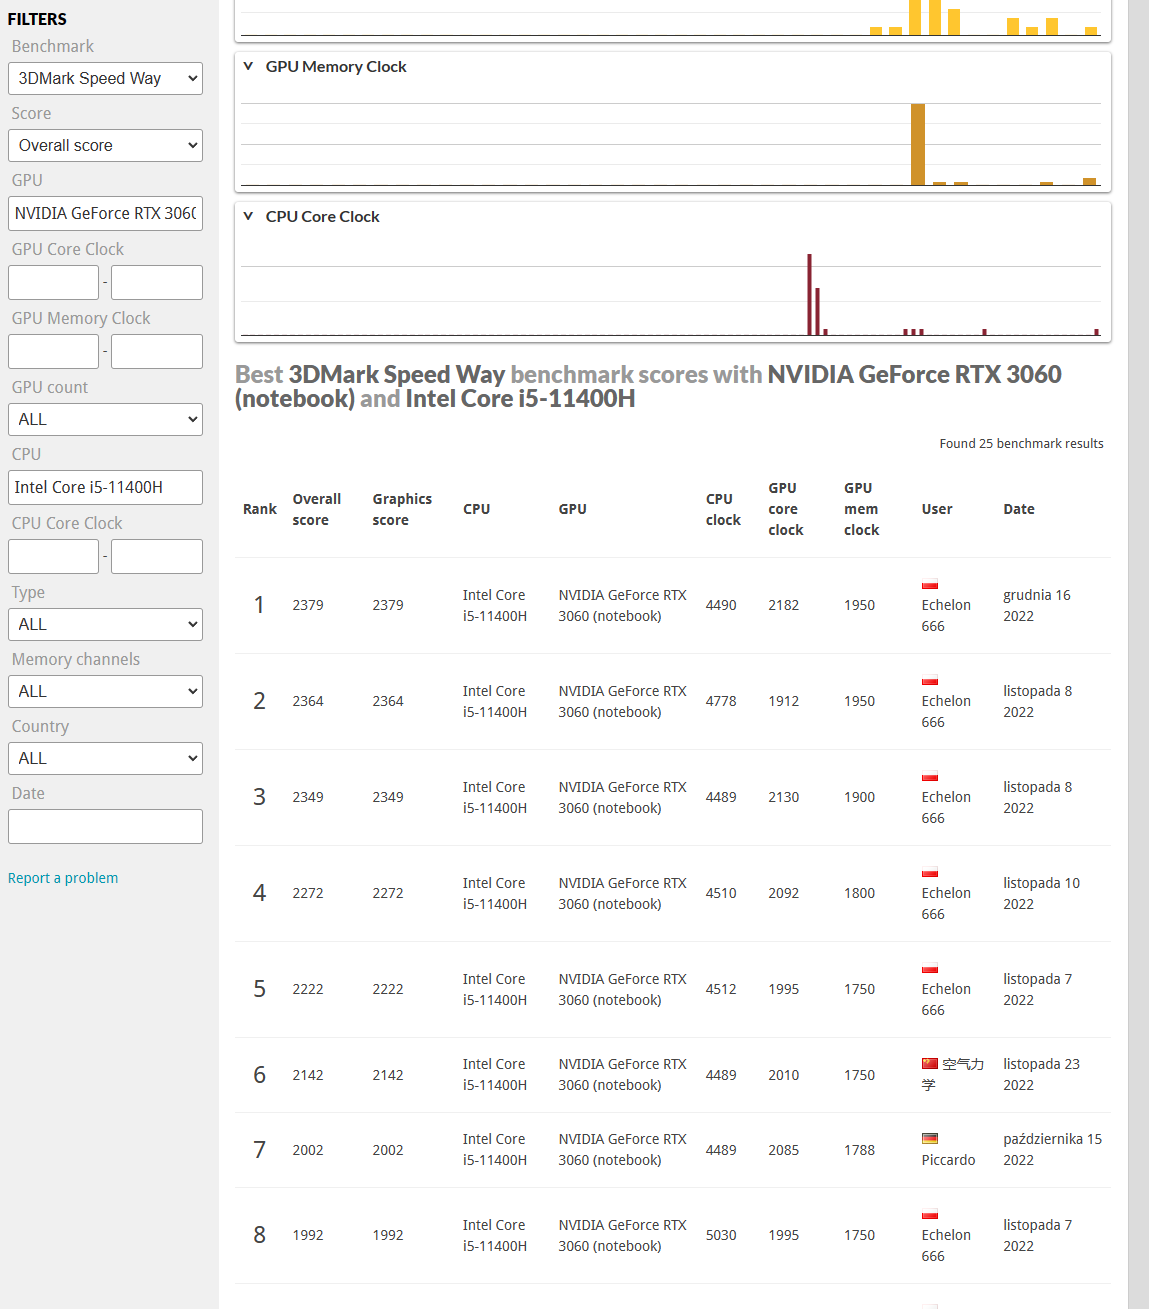Click the Report a problem link
Viewport: 1149px width, 1309px height.
pyautogui.click(x=63, y=878)
